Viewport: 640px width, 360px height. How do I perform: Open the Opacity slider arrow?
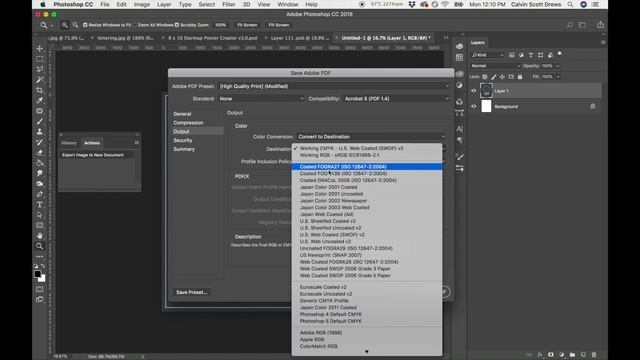pyautogui.click(x=558, y=66)
